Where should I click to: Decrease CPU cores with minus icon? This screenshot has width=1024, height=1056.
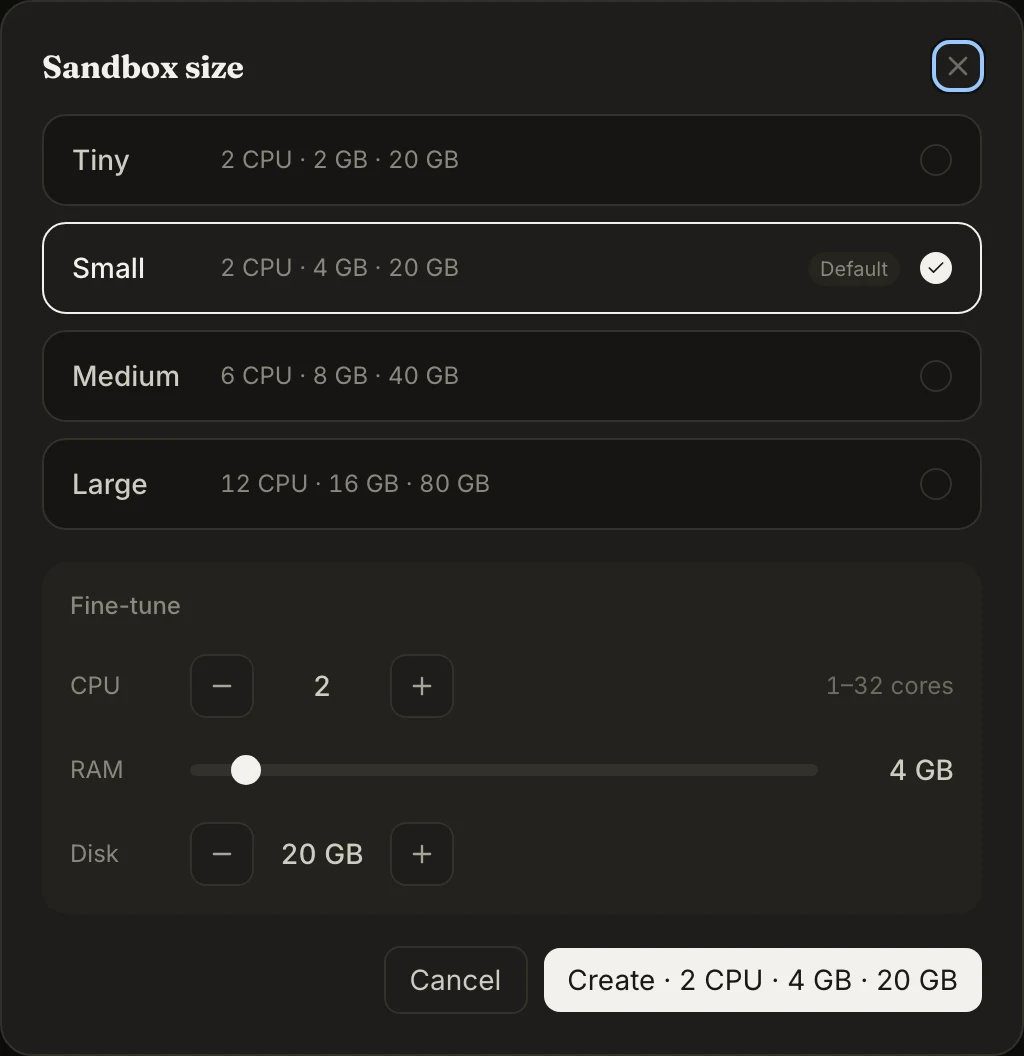[222, 686]
